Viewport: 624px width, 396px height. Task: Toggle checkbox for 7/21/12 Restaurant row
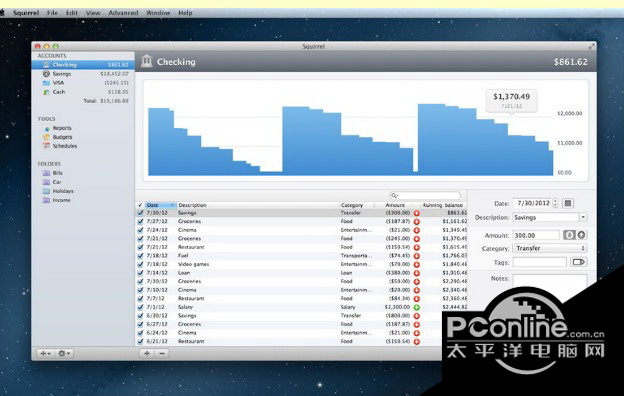[140, 247]
